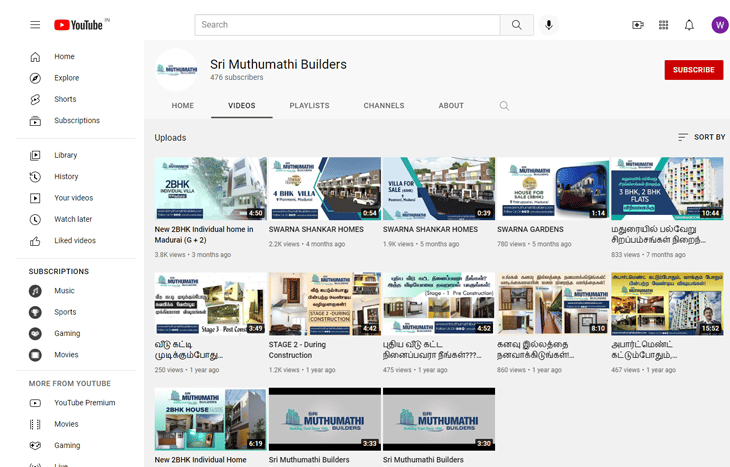Open the Stage 1 Pre Construction thumbnail
The width and height of the screenshot is (730, 467).
pyautogui.click(x=439, y=304)
